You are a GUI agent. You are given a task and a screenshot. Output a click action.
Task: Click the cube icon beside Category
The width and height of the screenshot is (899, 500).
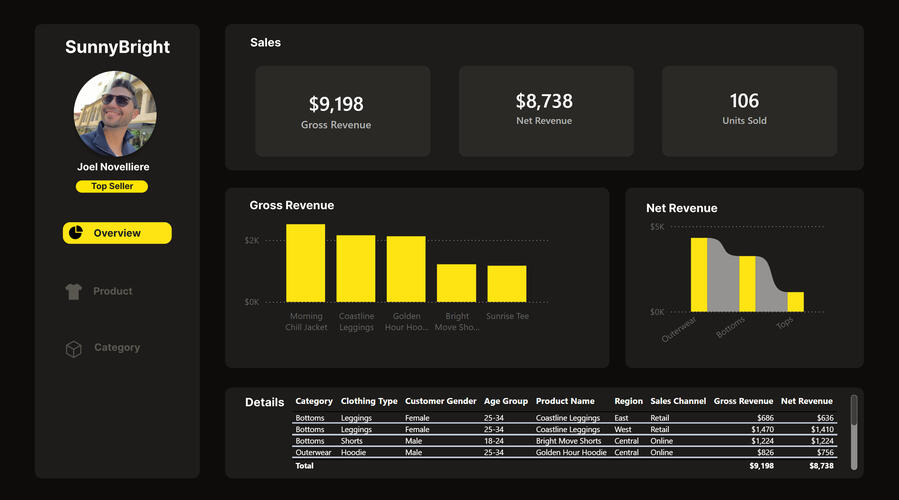73,348
